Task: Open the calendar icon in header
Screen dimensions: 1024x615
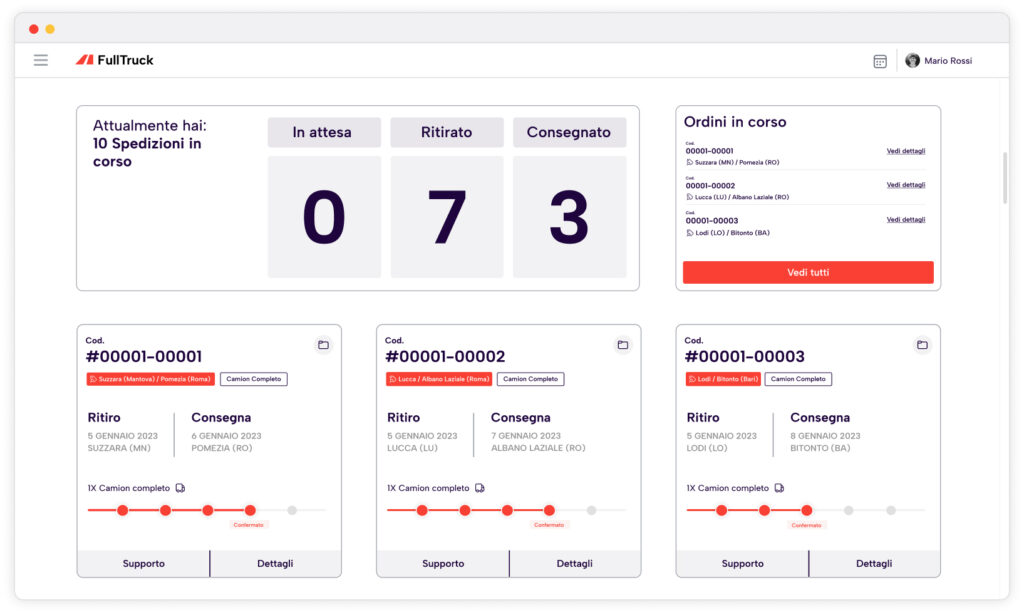Action: tap(880, 61)
